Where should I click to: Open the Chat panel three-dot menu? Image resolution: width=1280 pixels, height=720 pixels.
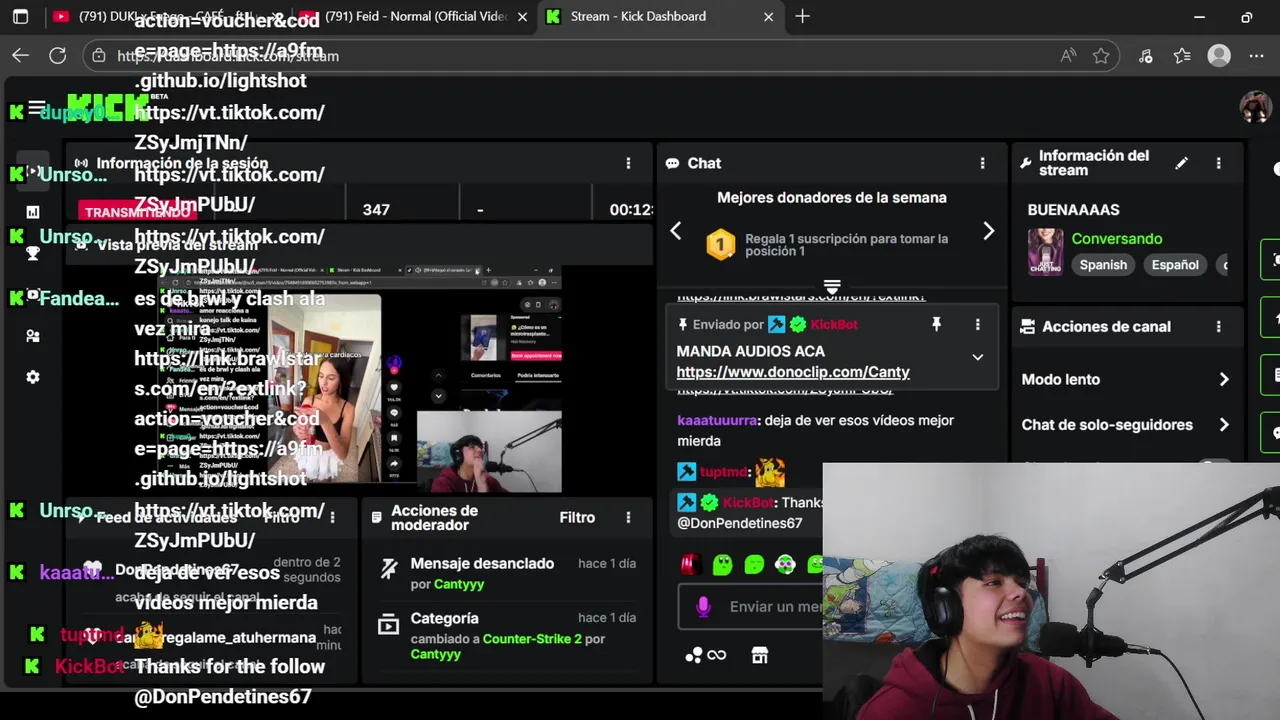[x=982, y=163]
